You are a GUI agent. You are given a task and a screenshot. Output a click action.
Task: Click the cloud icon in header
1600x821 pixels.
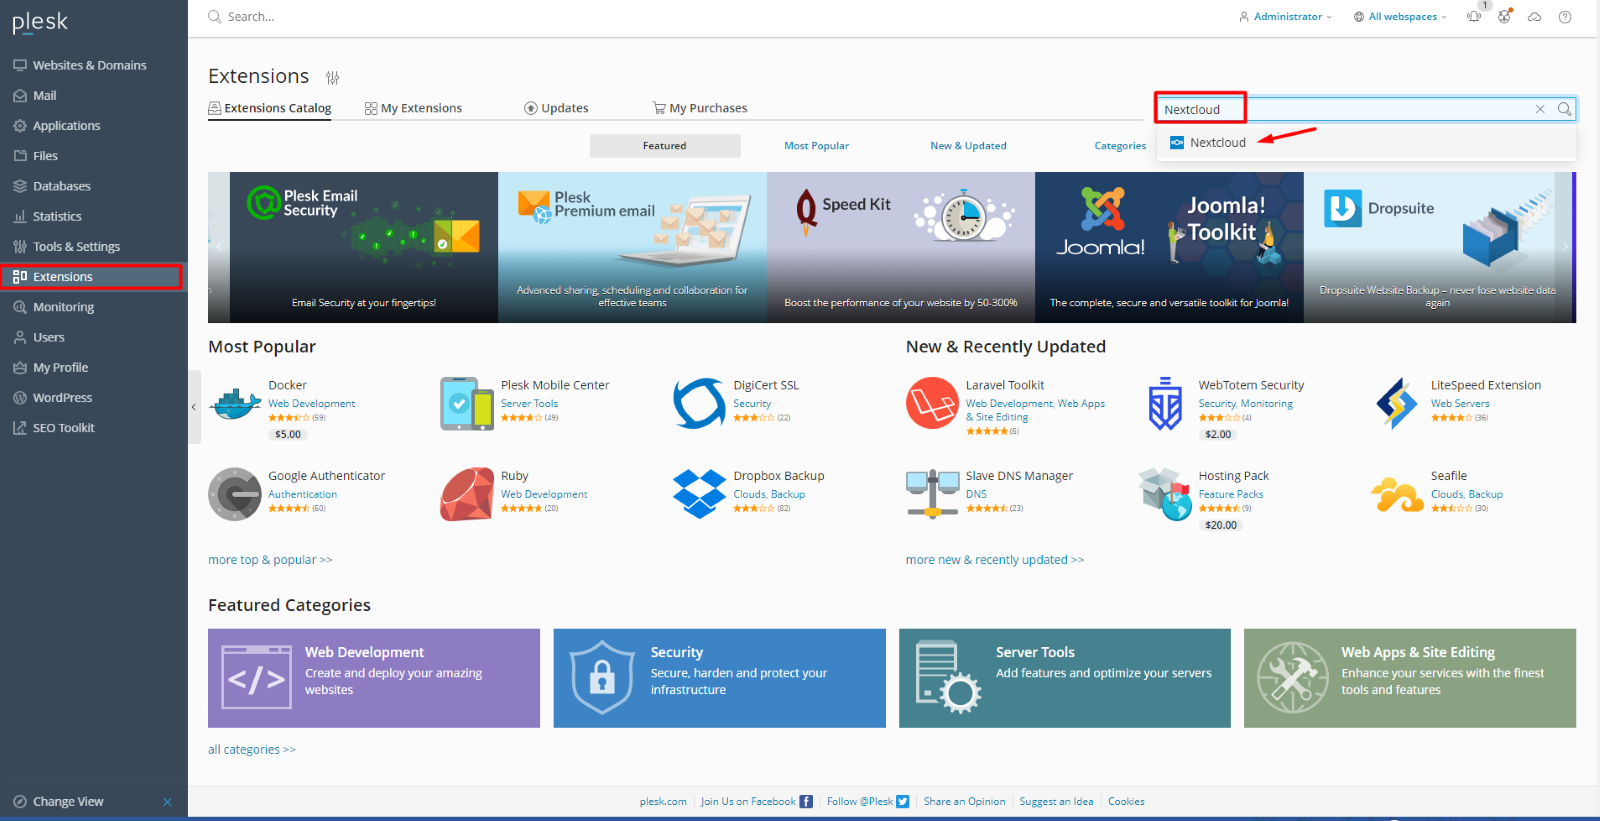point(1534,17)
